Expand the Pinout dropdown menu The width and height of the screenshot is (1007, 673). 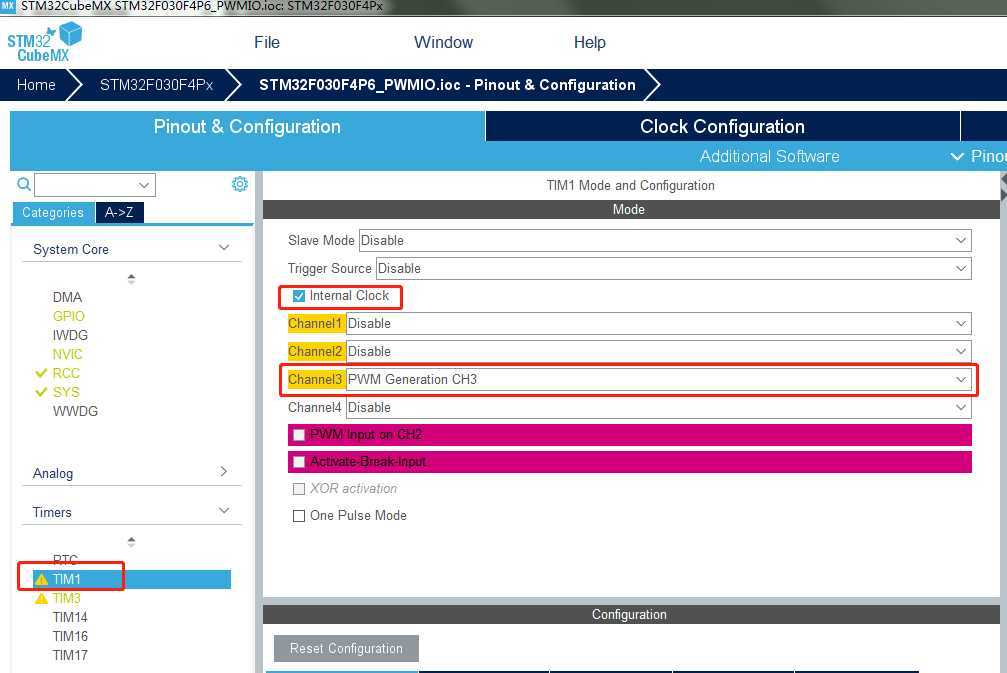point(977,156)
